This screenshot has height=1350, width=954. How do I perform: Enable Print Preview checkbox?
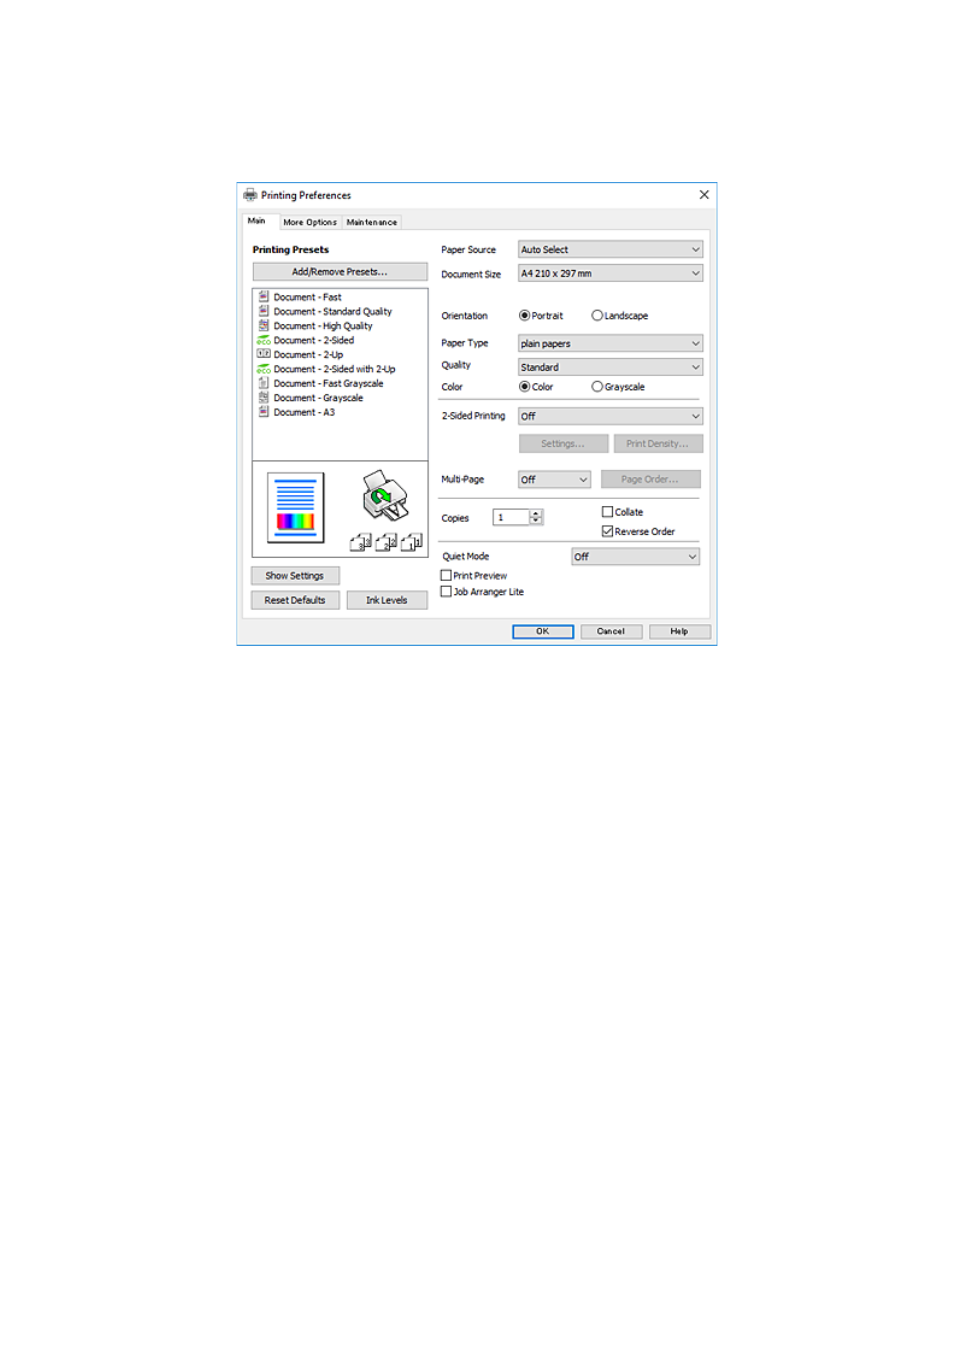[446, 575]
